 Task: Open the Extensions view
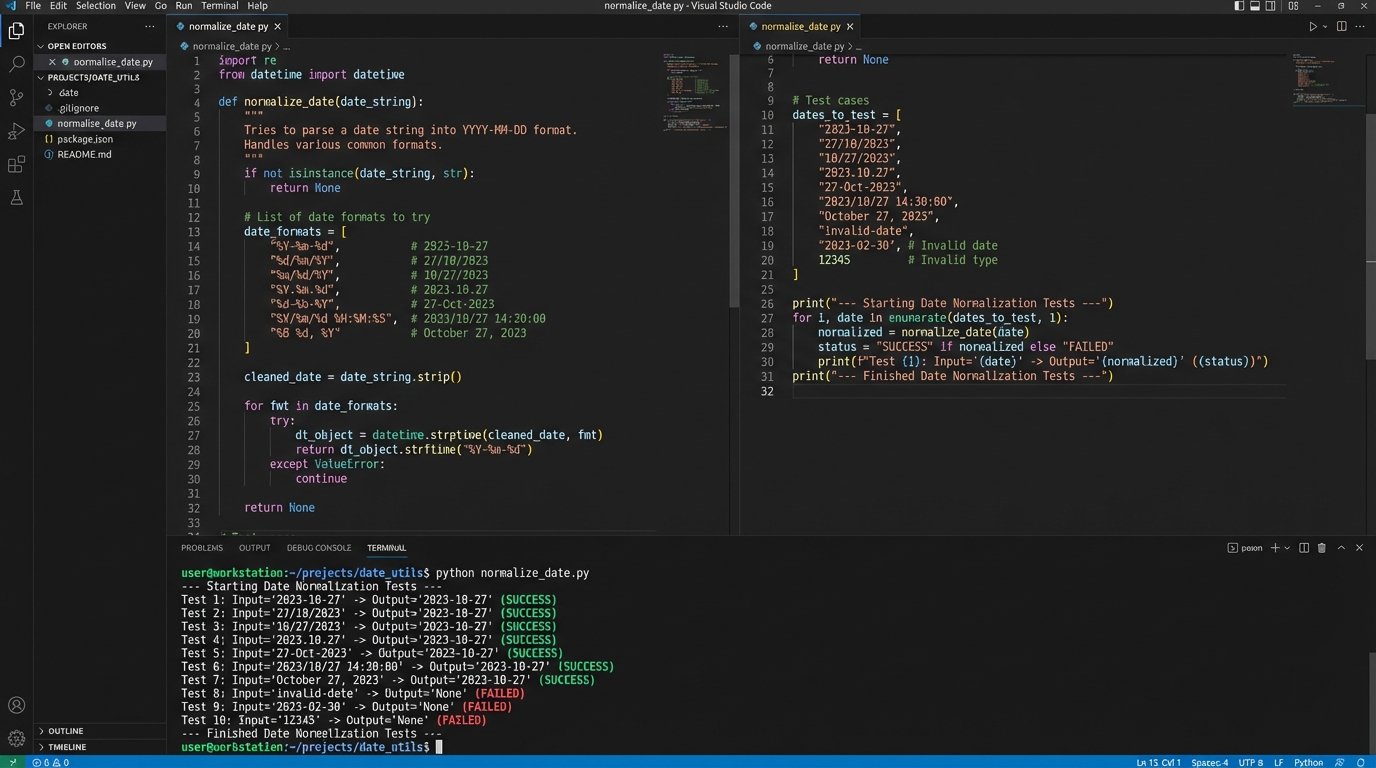pyautogui.click(x=16, y=165)
